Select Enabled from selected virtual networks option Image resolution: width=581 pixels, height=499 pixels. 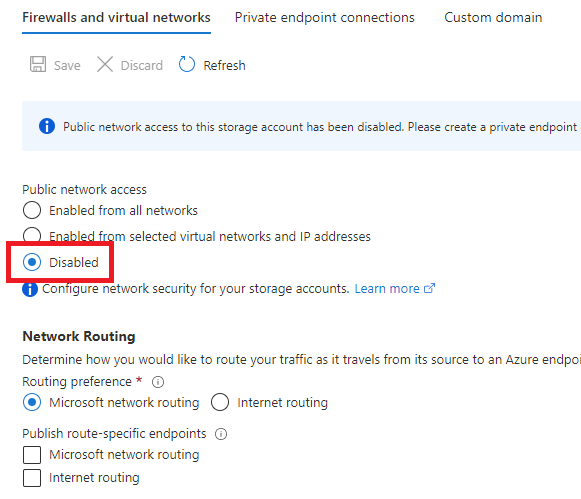(32, 235)
